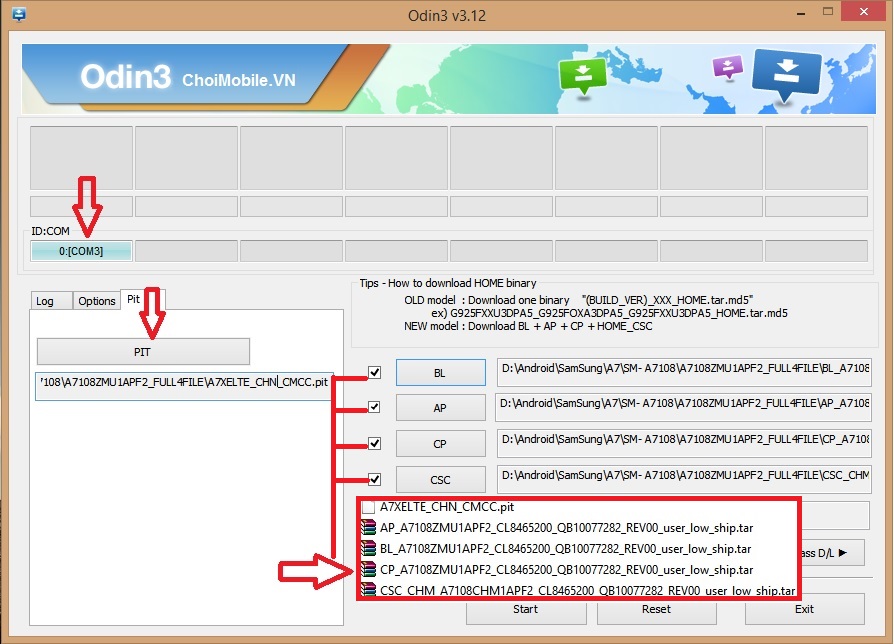Select the AP_A7108ZMU1APF2 tar file name
This screenshot has height=644, width=894.
click(567, 528)
